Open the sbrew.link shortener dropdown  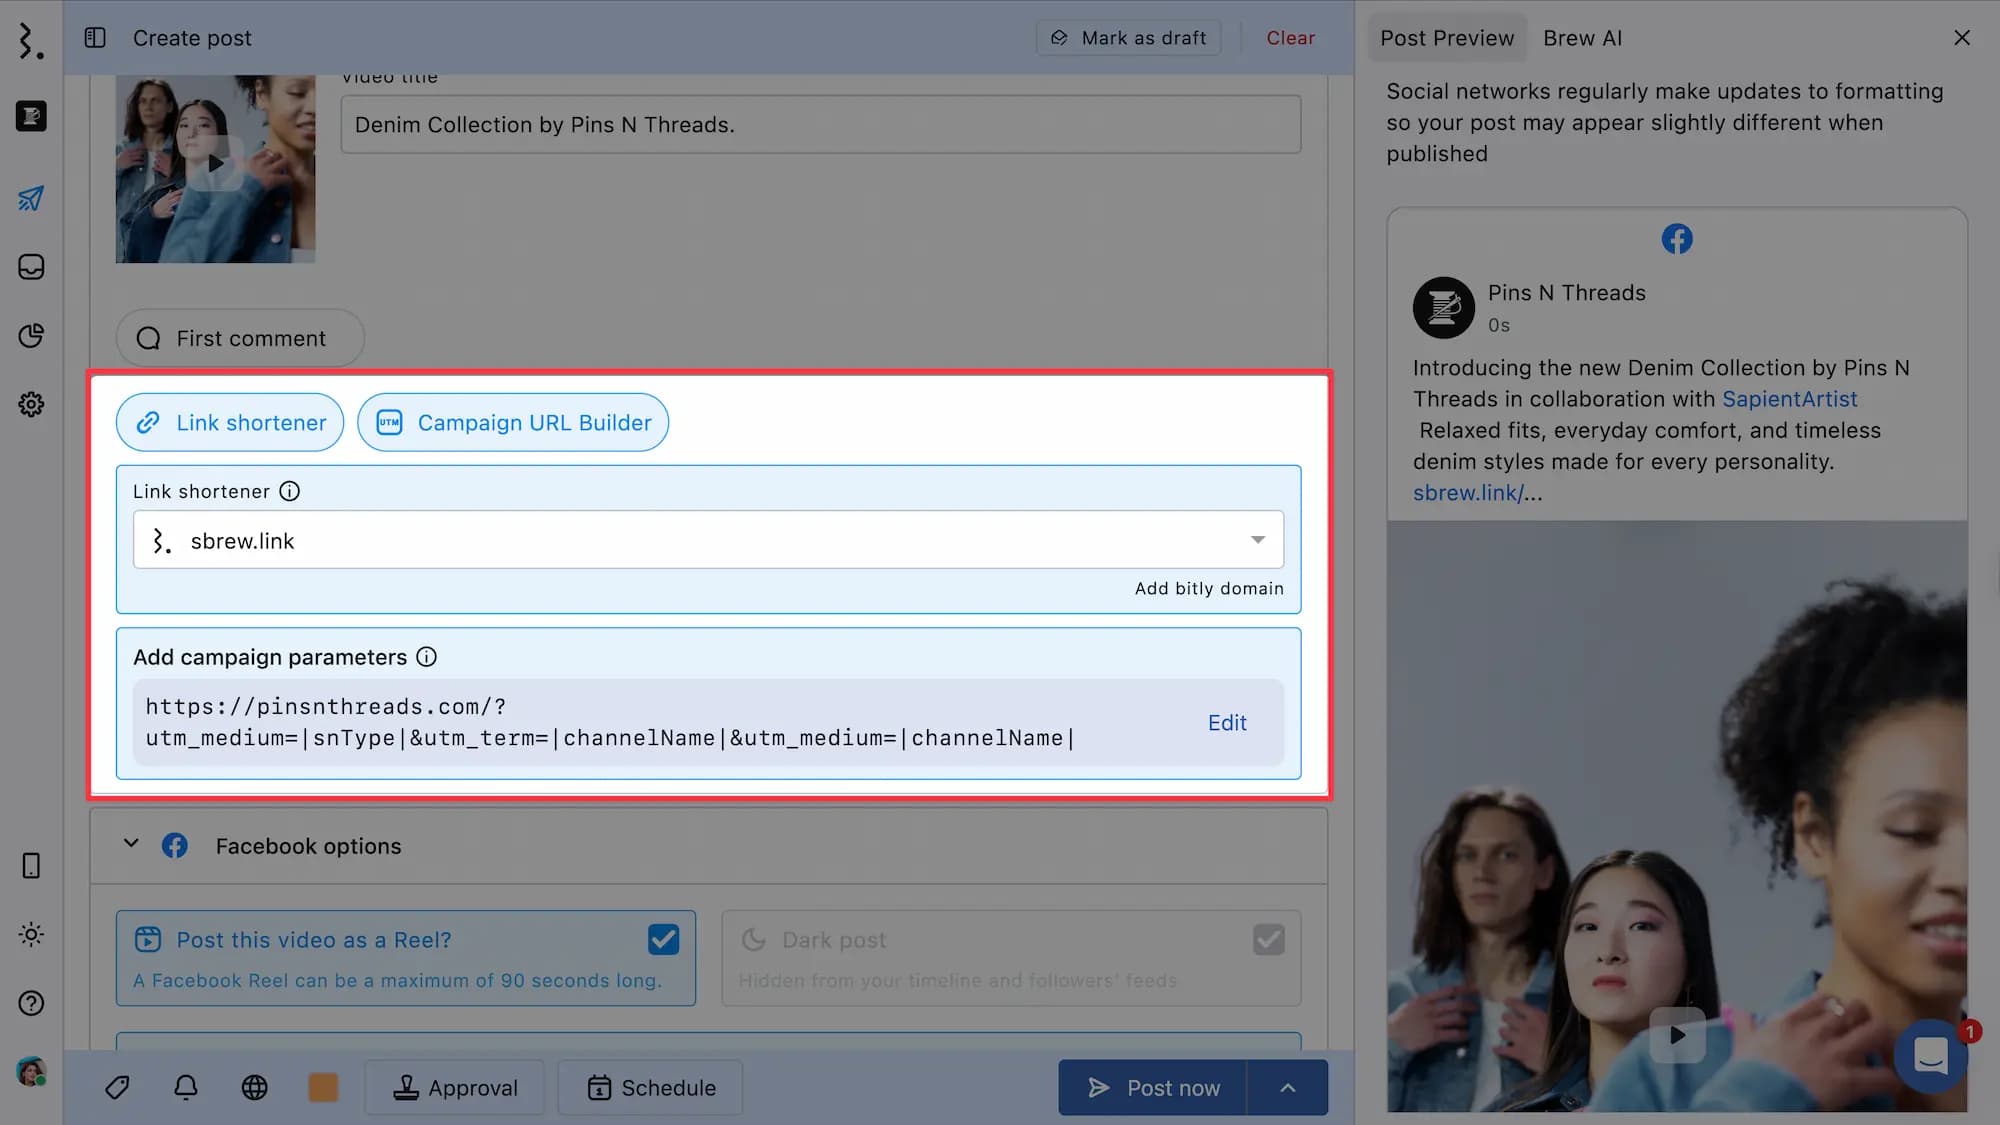tap(708, 540)
